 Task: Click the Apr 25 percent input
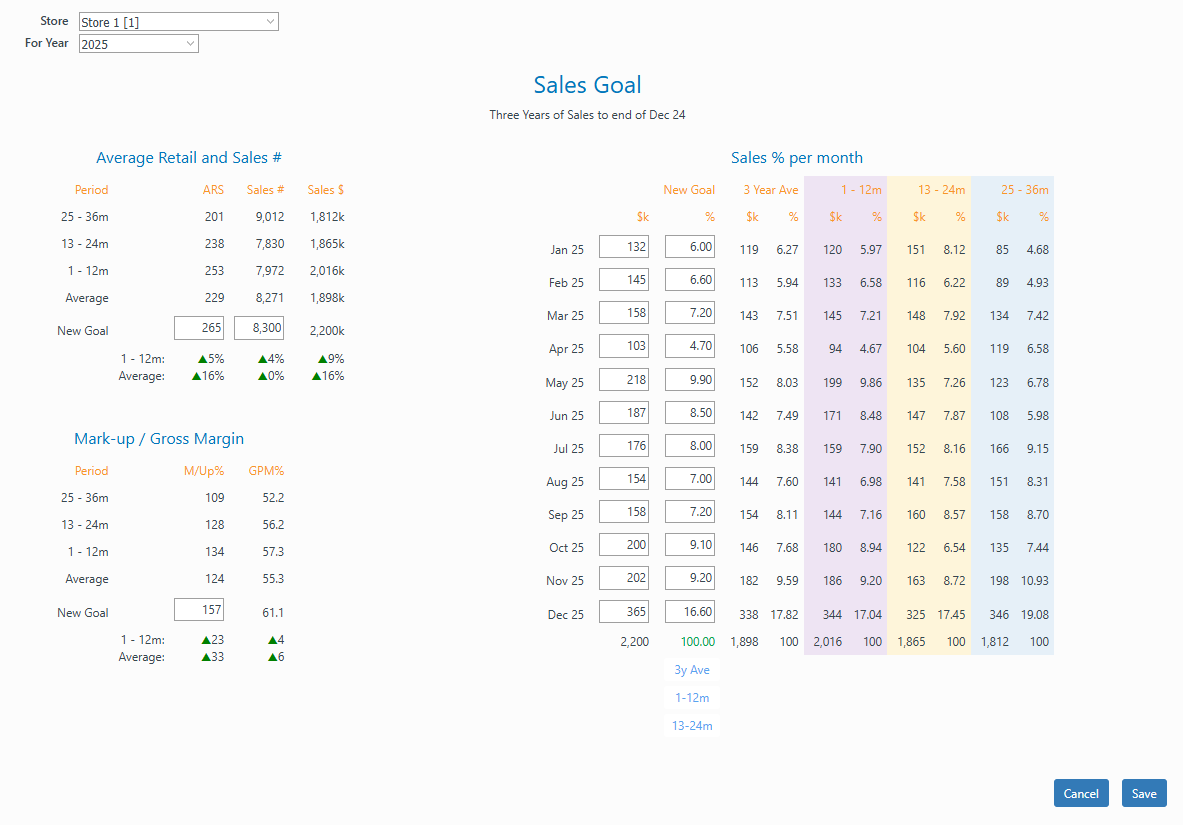(x=690, y=347)
